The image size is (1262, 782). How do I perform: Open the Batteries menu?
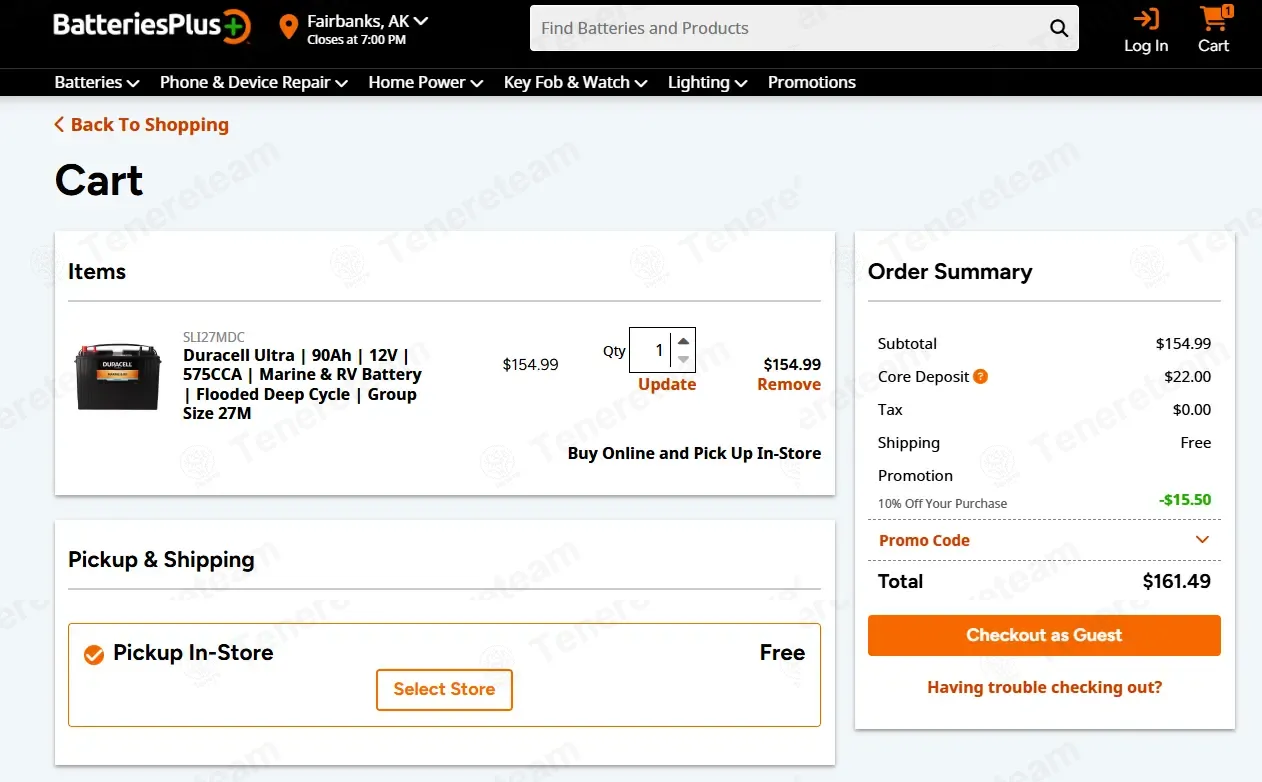click(97, 82)
